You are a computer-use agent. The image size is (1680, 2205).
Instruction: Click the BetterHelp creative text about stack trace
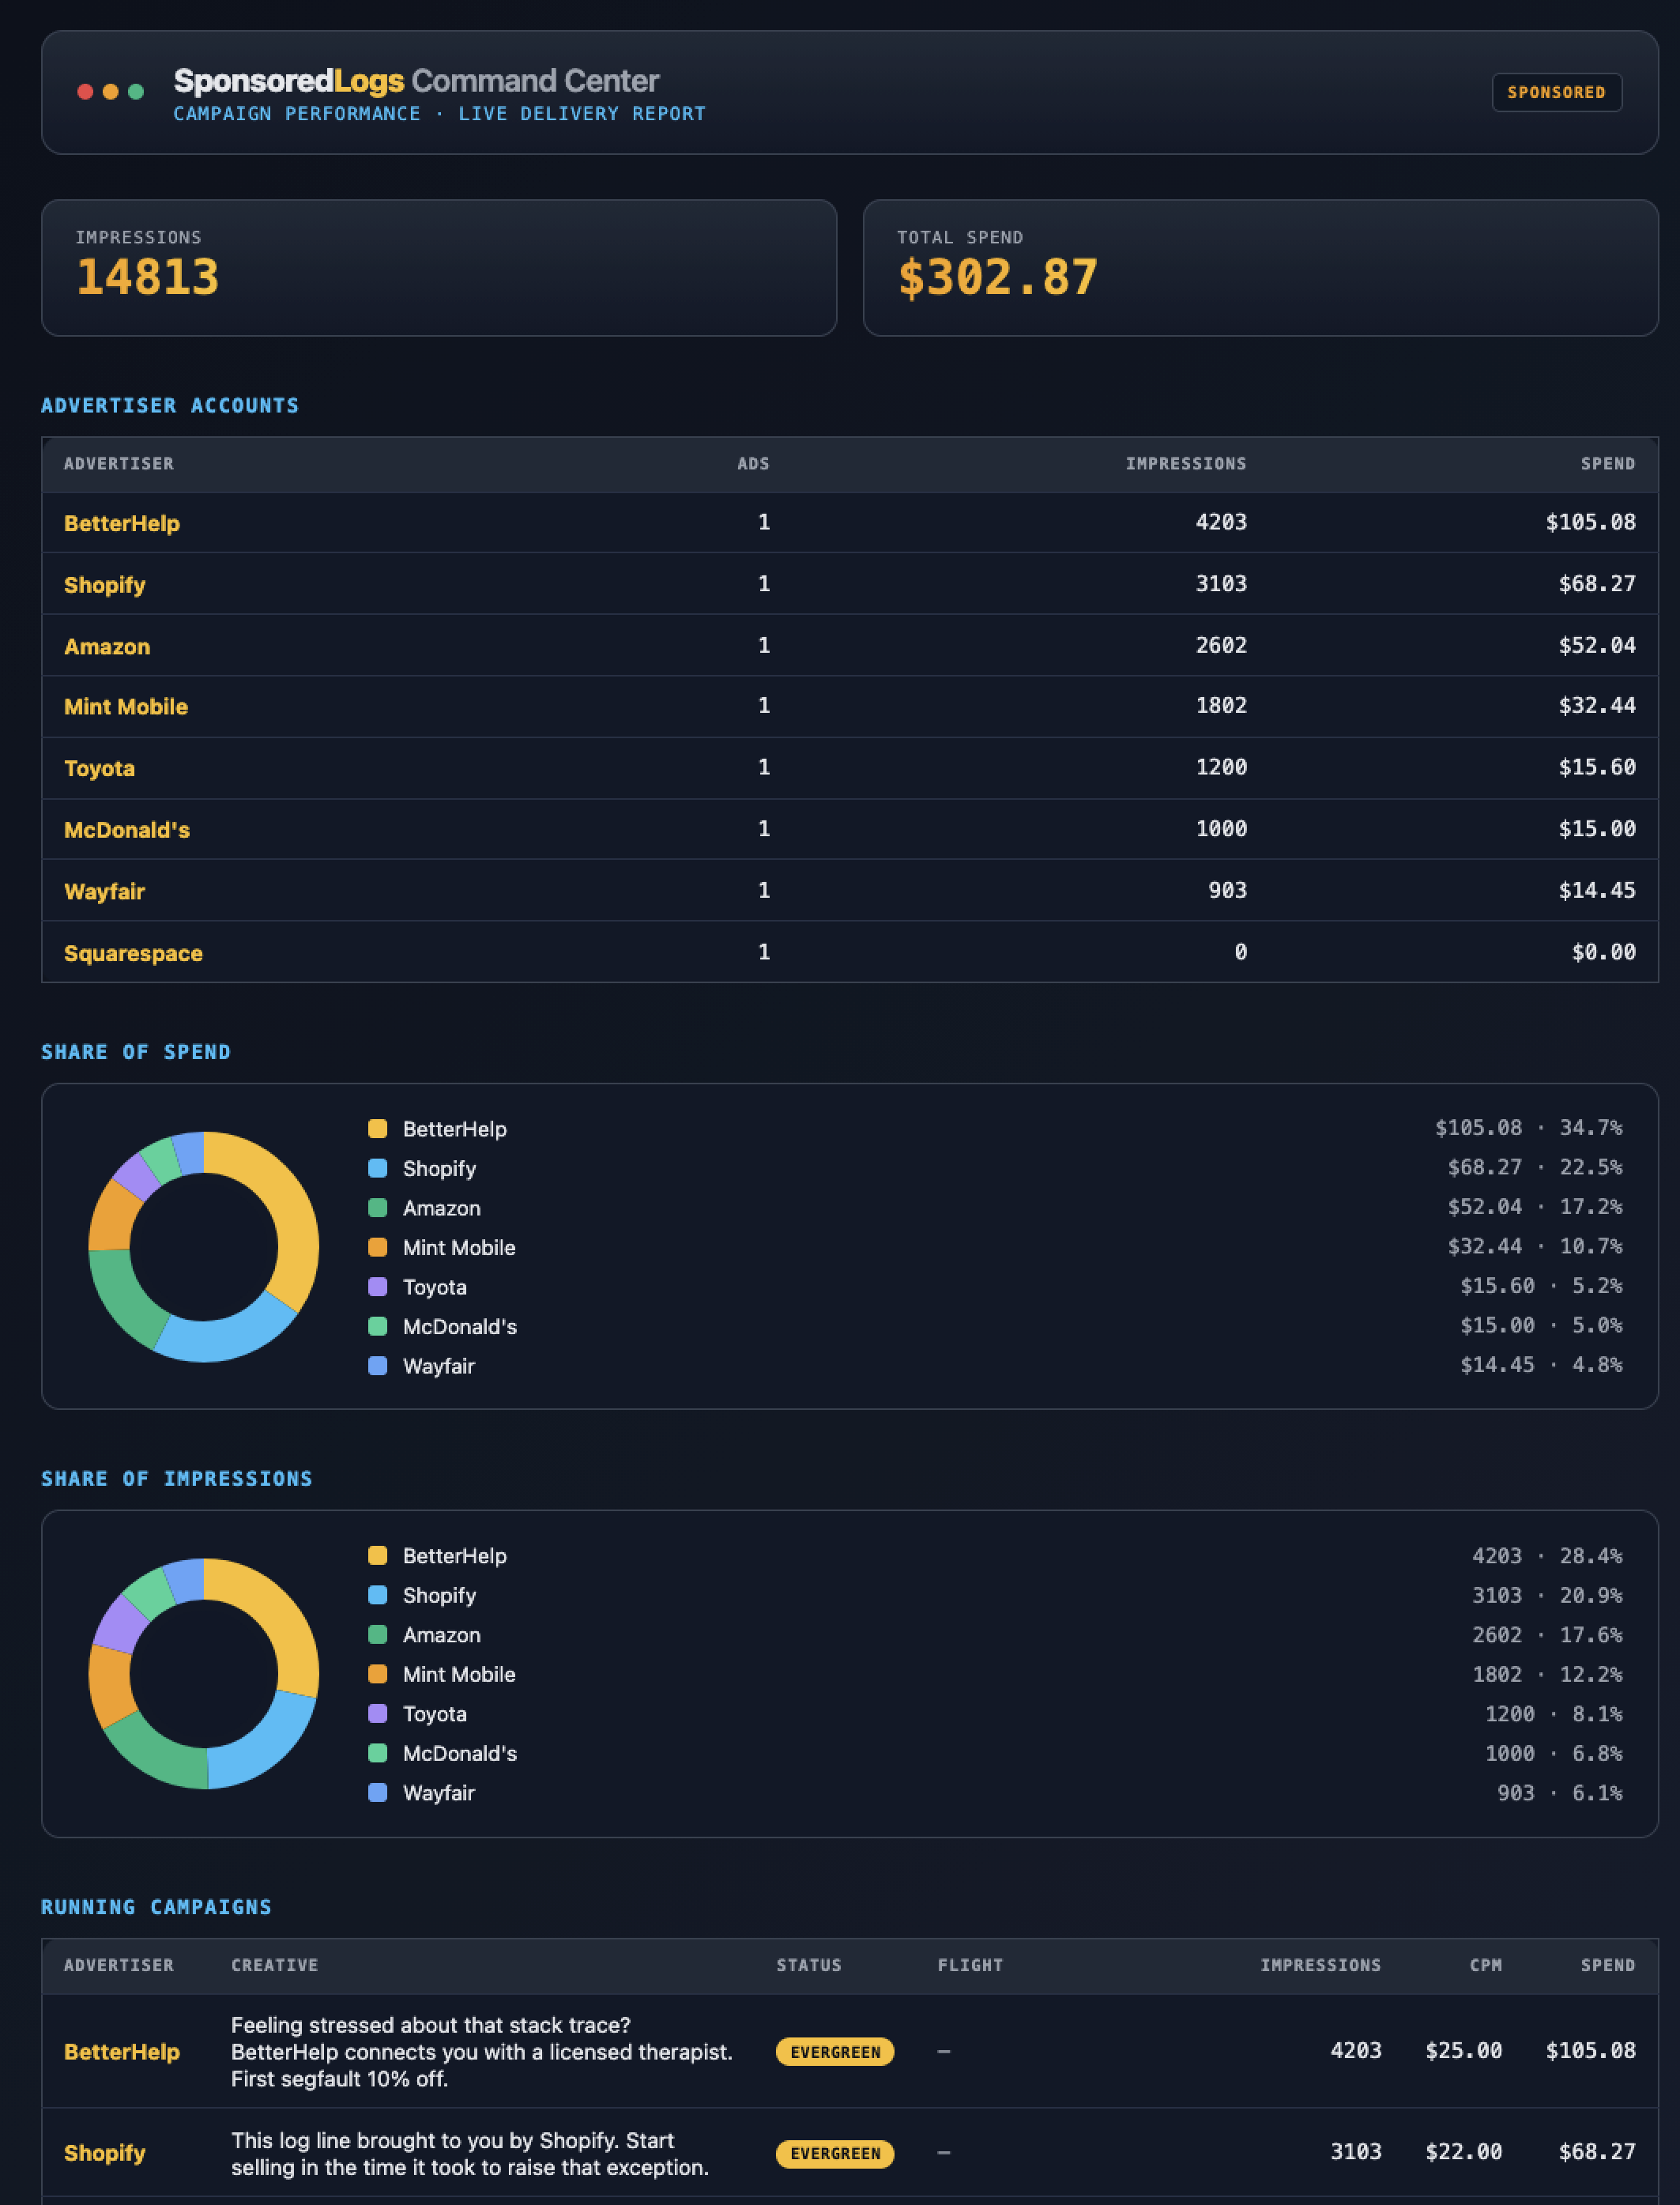click(x=482, y=2052)
